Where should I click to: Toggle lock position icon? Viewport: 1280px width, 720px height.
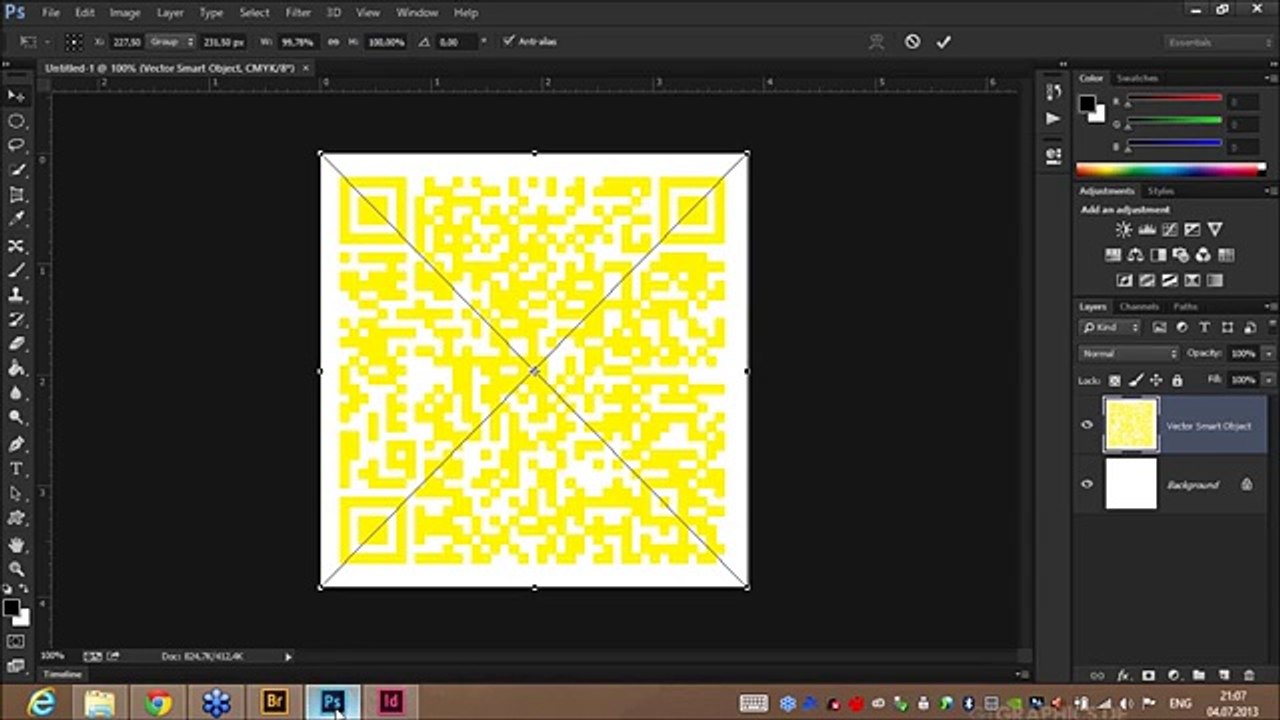[x=1156, y=380]
